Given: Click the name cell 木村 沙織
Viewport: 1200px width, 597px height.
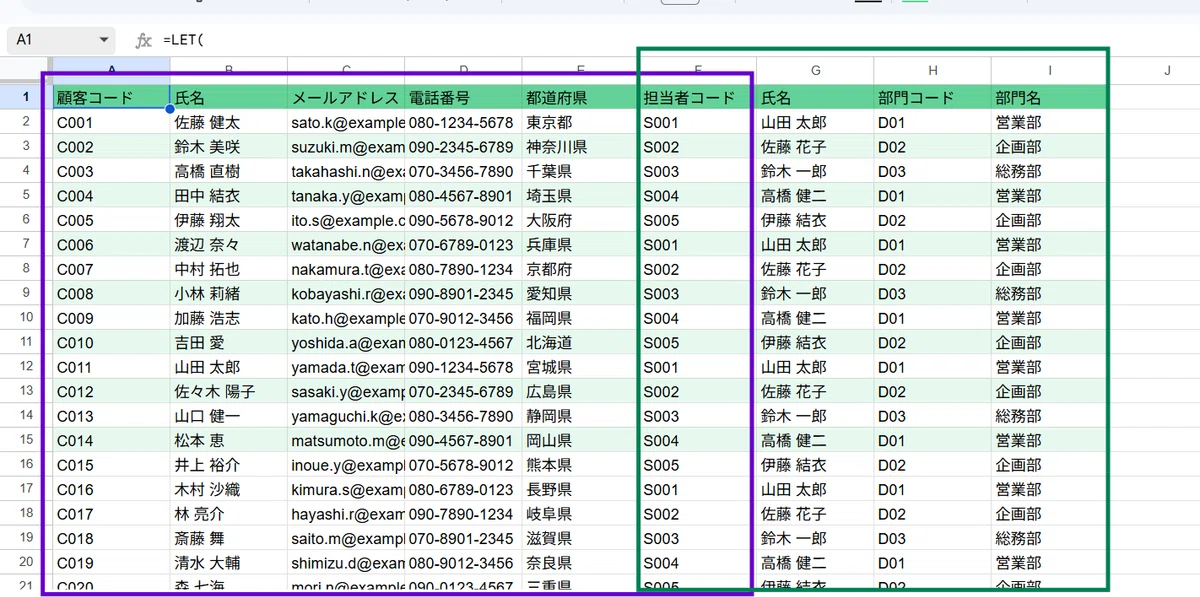Looking at the screenshot, I should tap(229, 490).
